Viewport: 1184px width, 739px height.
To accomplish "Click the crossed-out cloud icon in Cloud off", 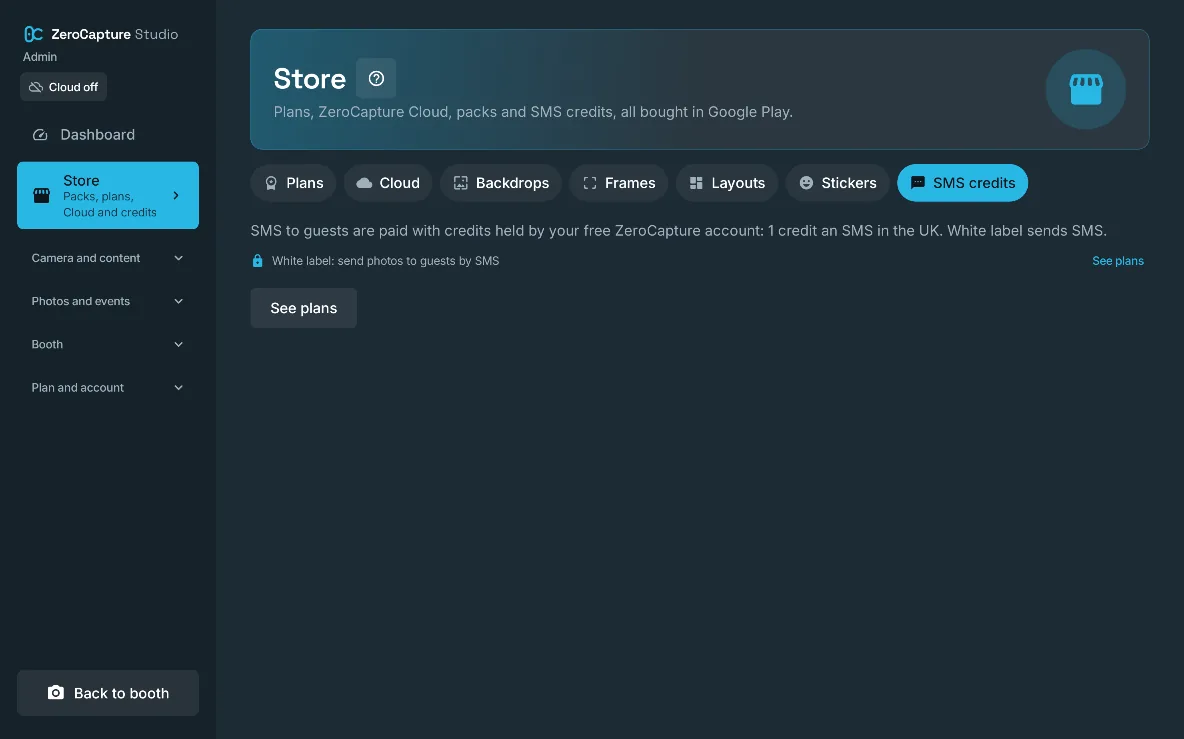I will 35,87.
